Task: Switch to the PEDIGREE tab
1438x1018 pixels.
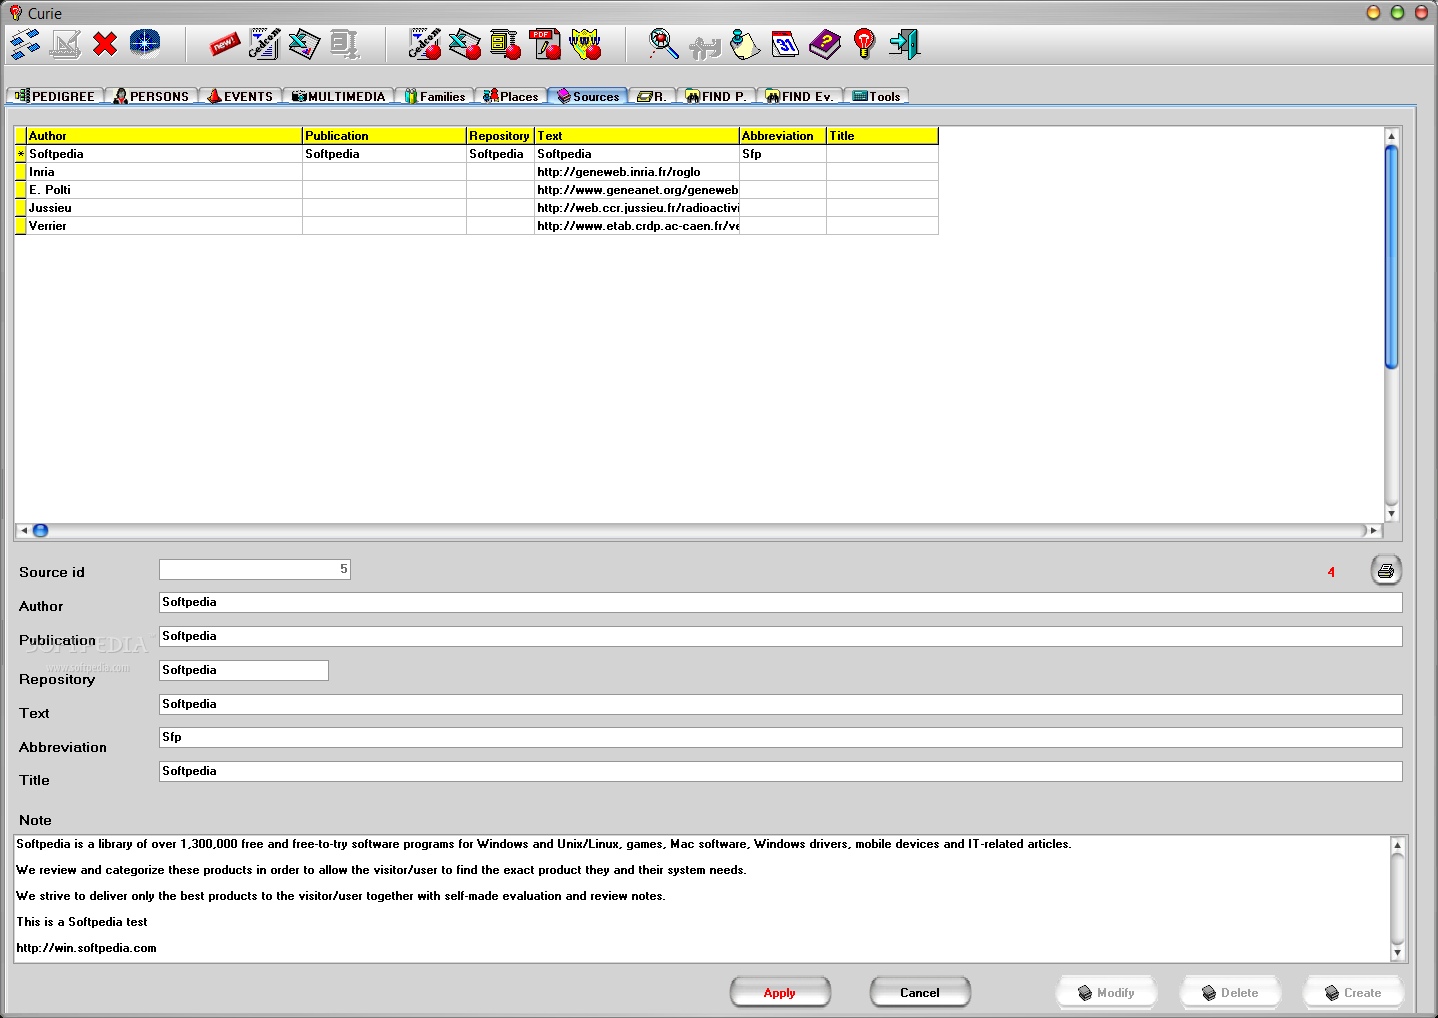Action: point(55,96)
